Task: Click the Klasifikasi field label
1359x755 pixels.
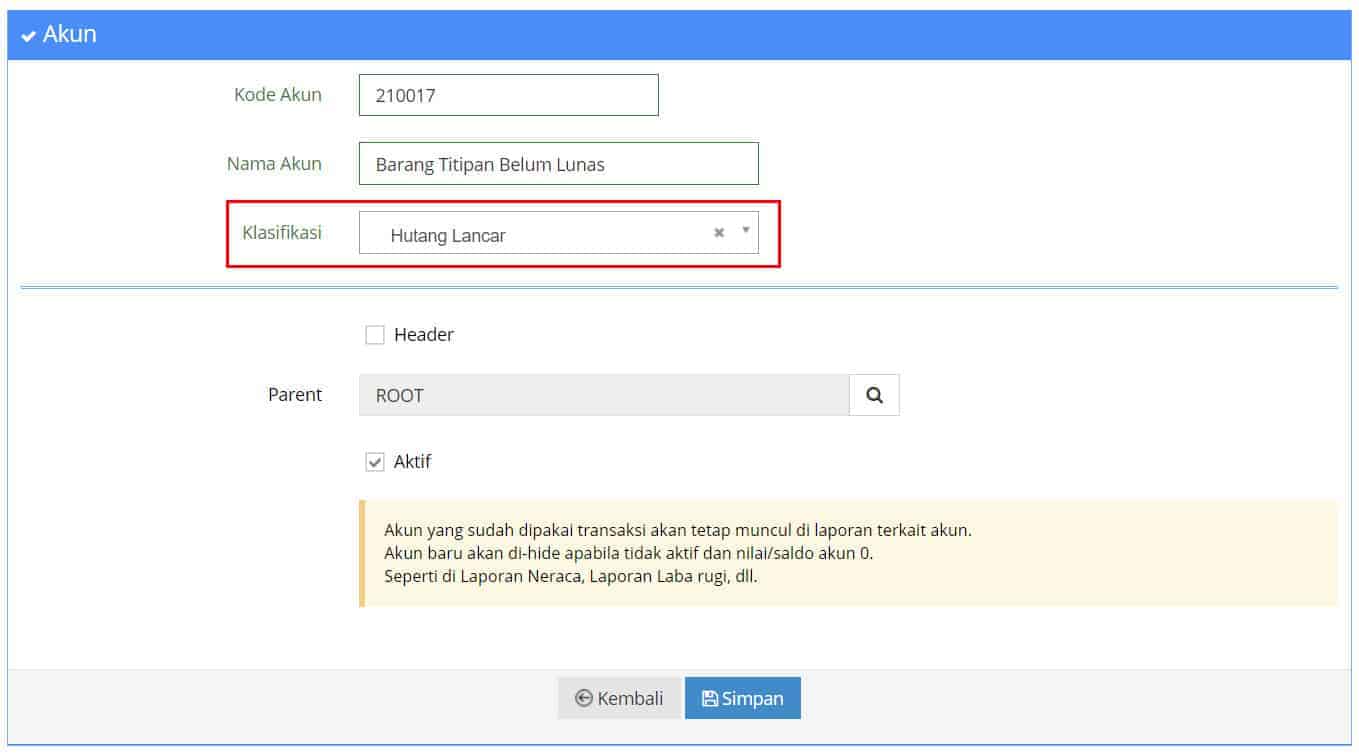Action: coord(282,232)
